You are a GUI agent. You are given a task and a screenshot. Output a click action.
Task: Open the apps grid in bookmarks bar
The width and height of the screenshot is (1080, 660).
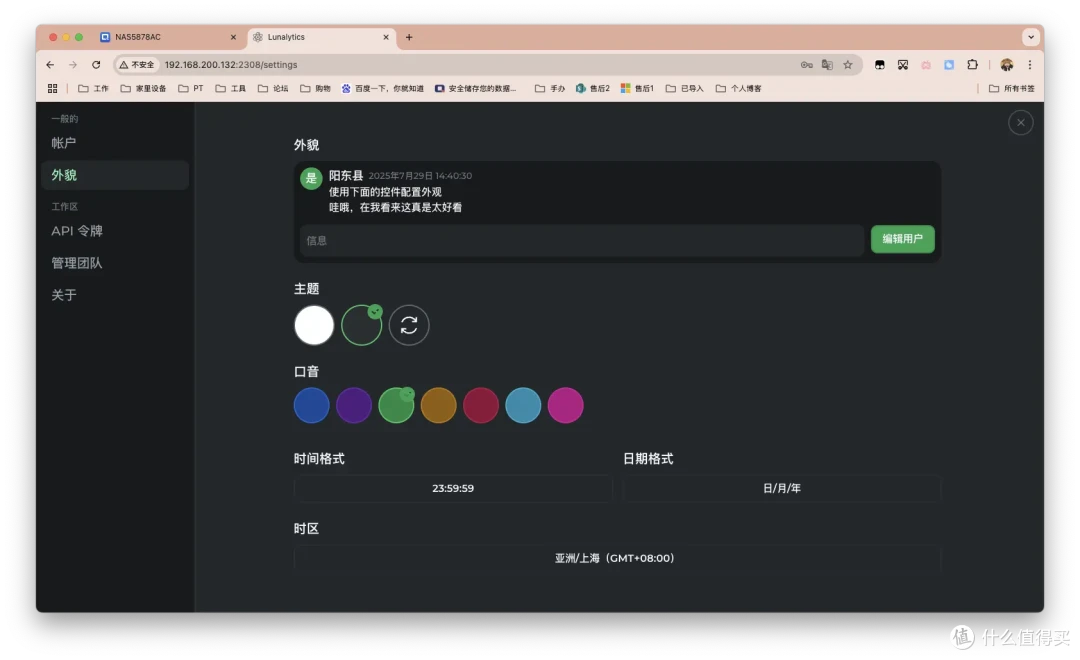pos(52,88)
